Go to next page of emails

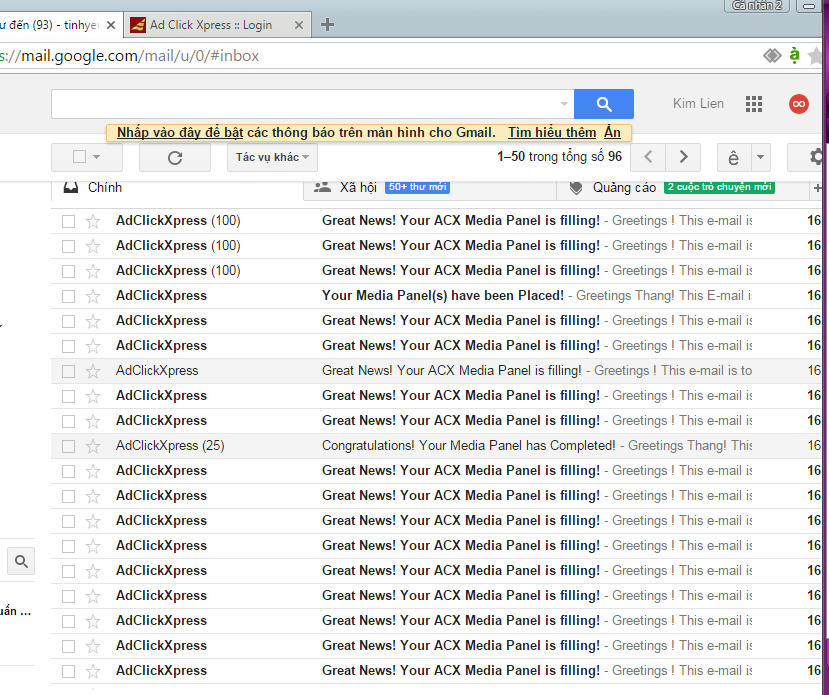[x=683, y=157]
